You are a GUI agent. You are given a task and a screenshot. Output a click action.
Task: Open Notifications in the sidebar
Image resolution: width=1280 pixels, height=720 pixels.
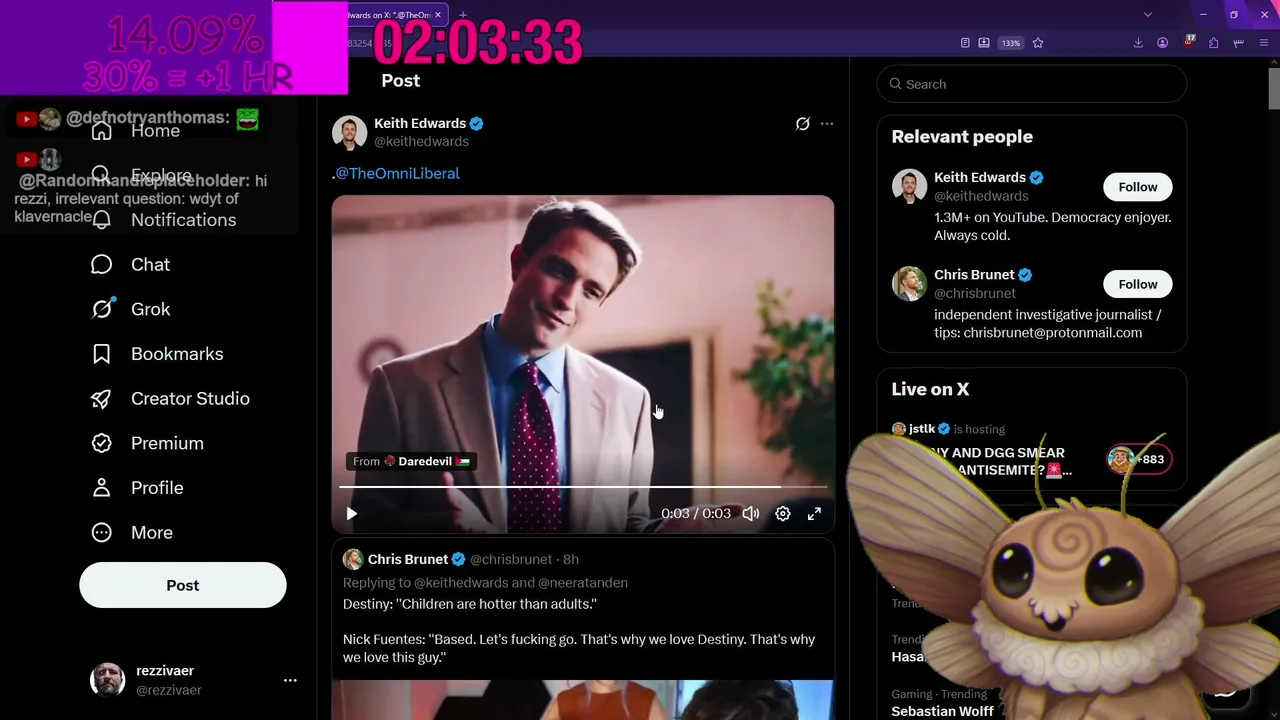[164, 220]
